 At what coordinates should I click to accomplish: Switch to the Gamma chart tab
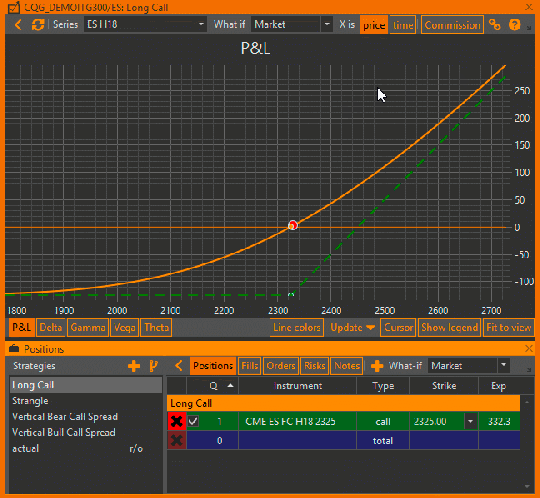(88, 327)
